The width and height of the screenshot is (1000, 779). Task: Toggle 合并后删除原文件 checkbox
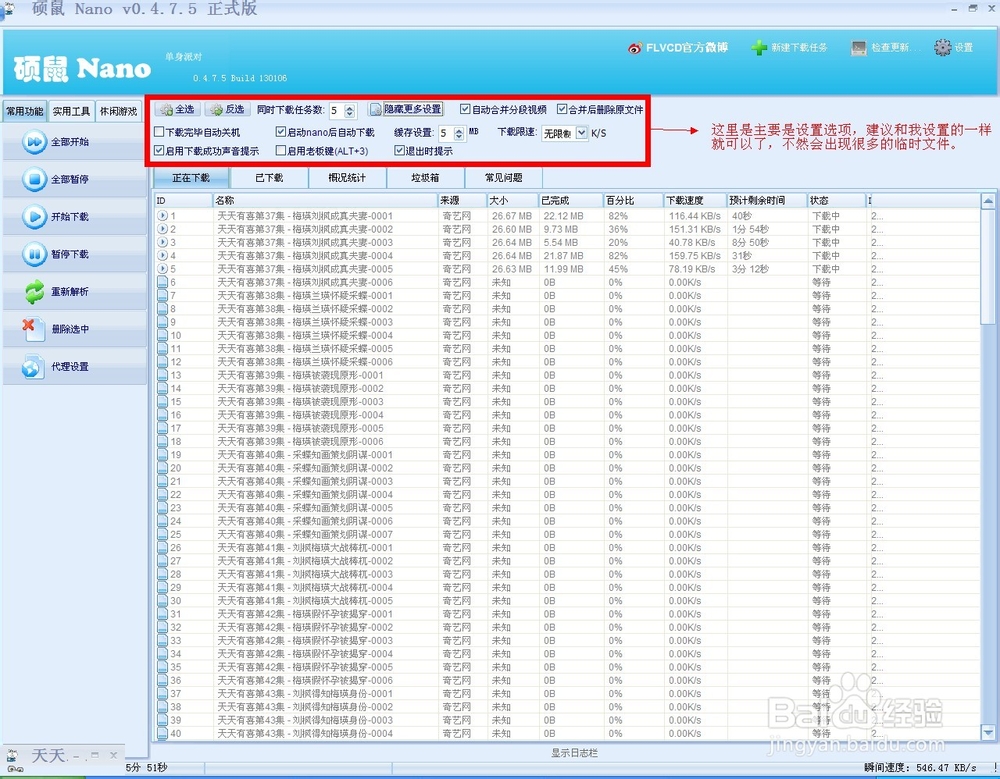tap(562, 109)
